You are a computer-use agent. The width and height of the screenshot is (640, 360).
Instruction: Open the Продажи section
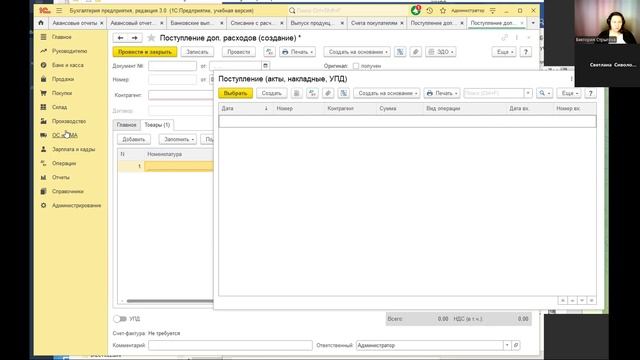pyautogui.click(x=63, y=79)
